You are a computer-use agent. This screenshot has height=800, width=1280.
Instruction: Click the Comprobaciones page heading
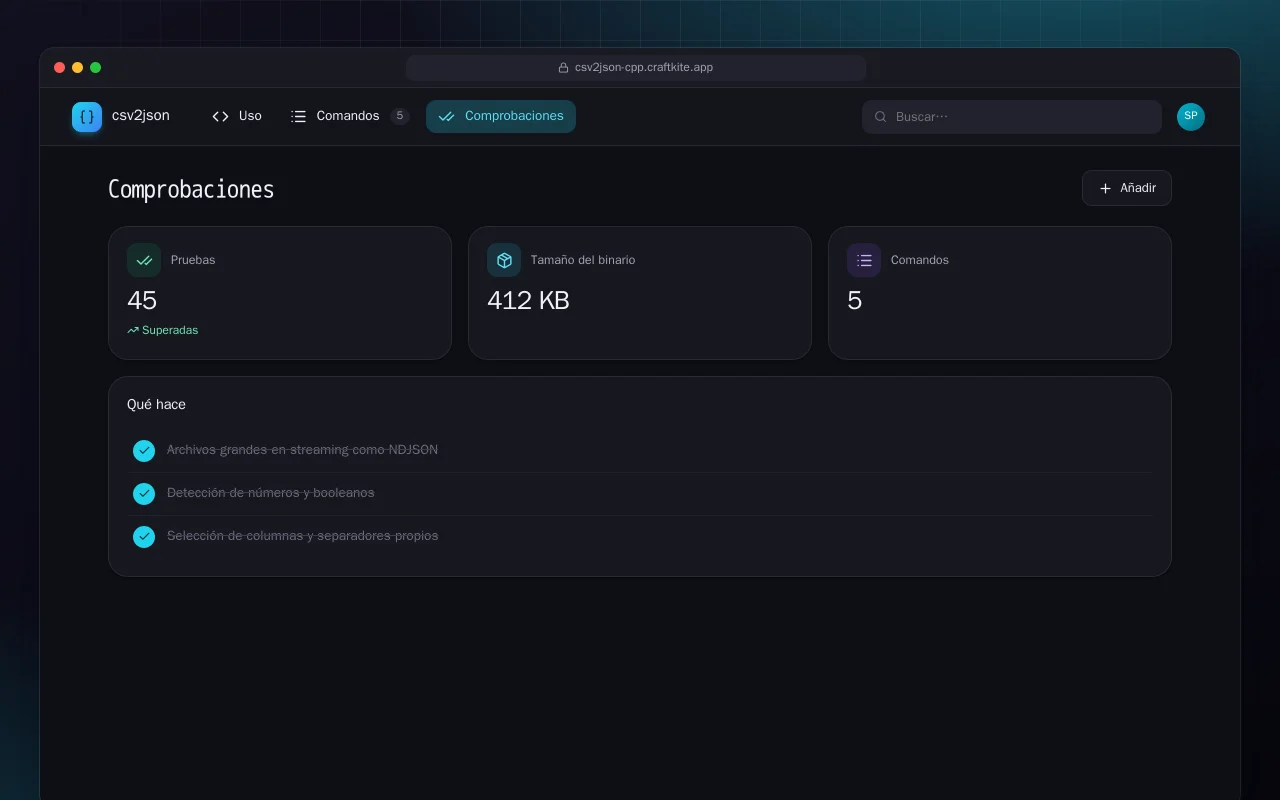click(x=191, y=189)
